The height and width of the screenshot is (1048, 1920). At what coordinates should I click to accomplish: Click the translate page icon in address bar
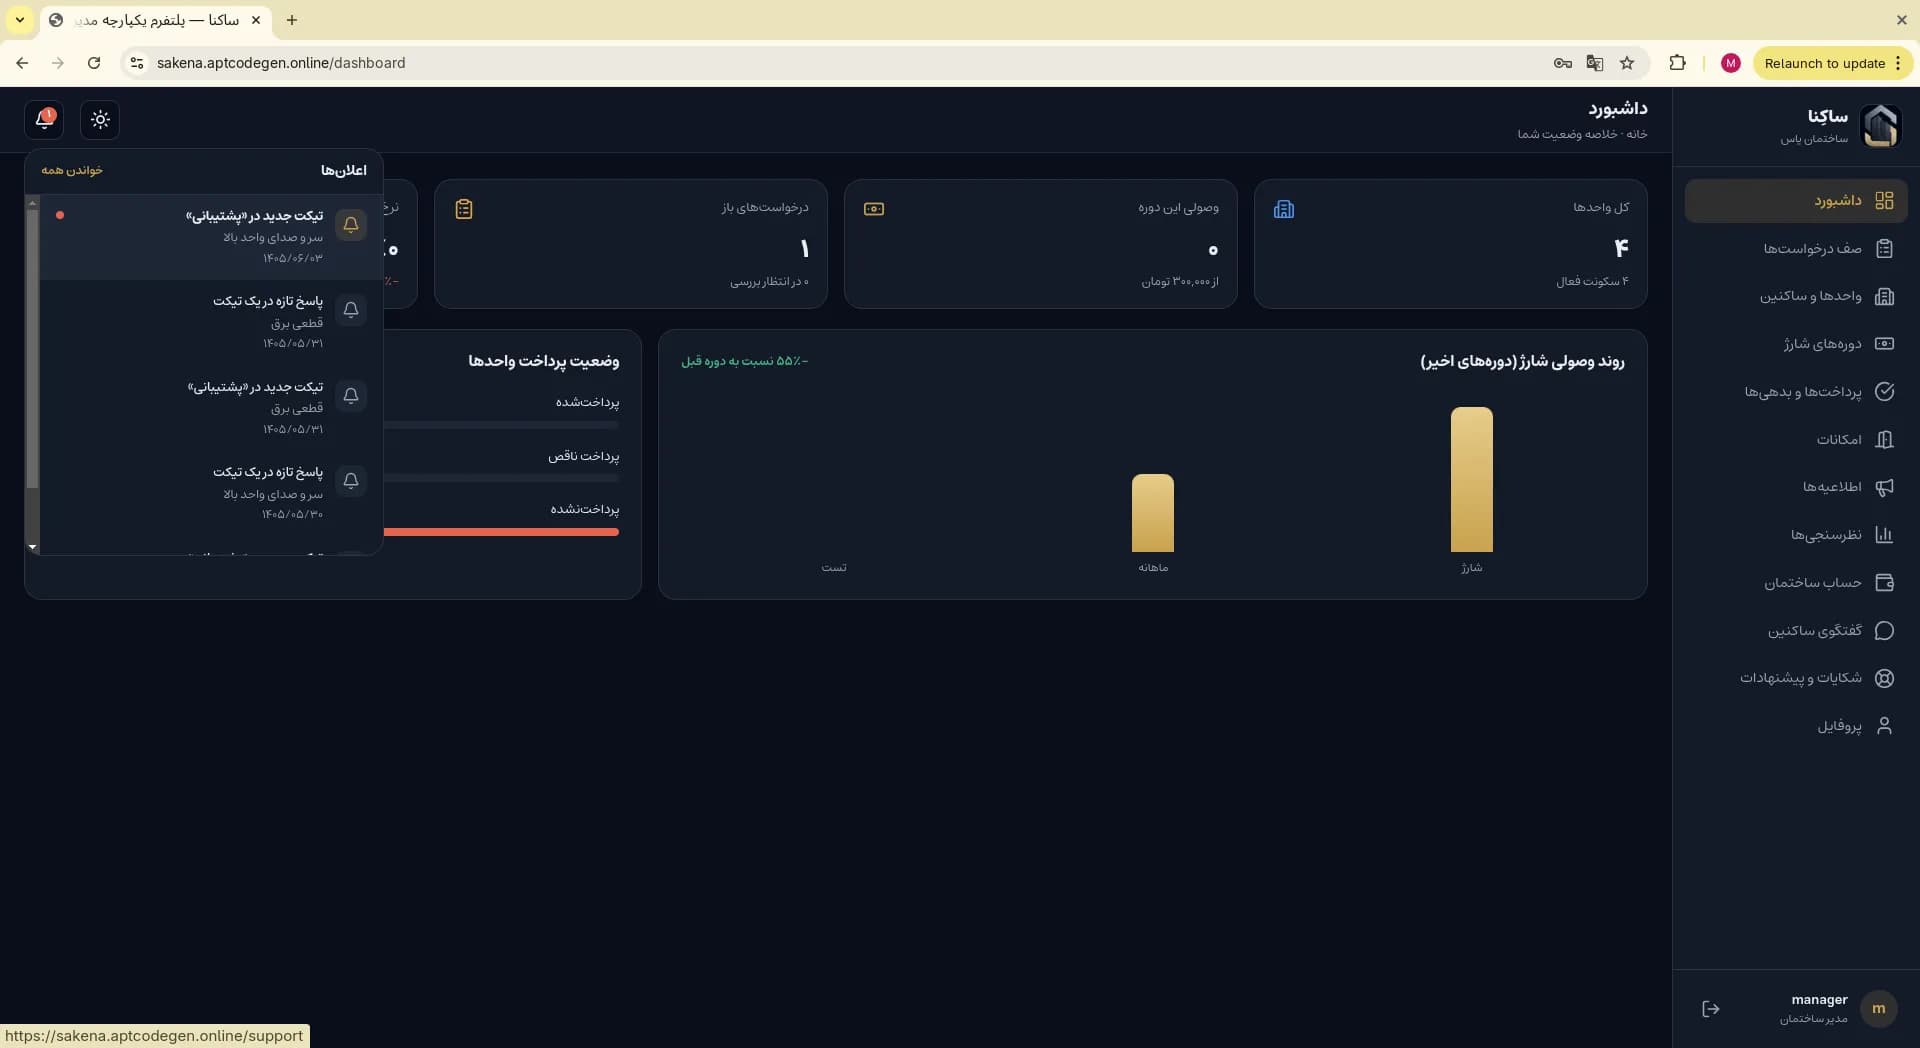coord(1595,63)
